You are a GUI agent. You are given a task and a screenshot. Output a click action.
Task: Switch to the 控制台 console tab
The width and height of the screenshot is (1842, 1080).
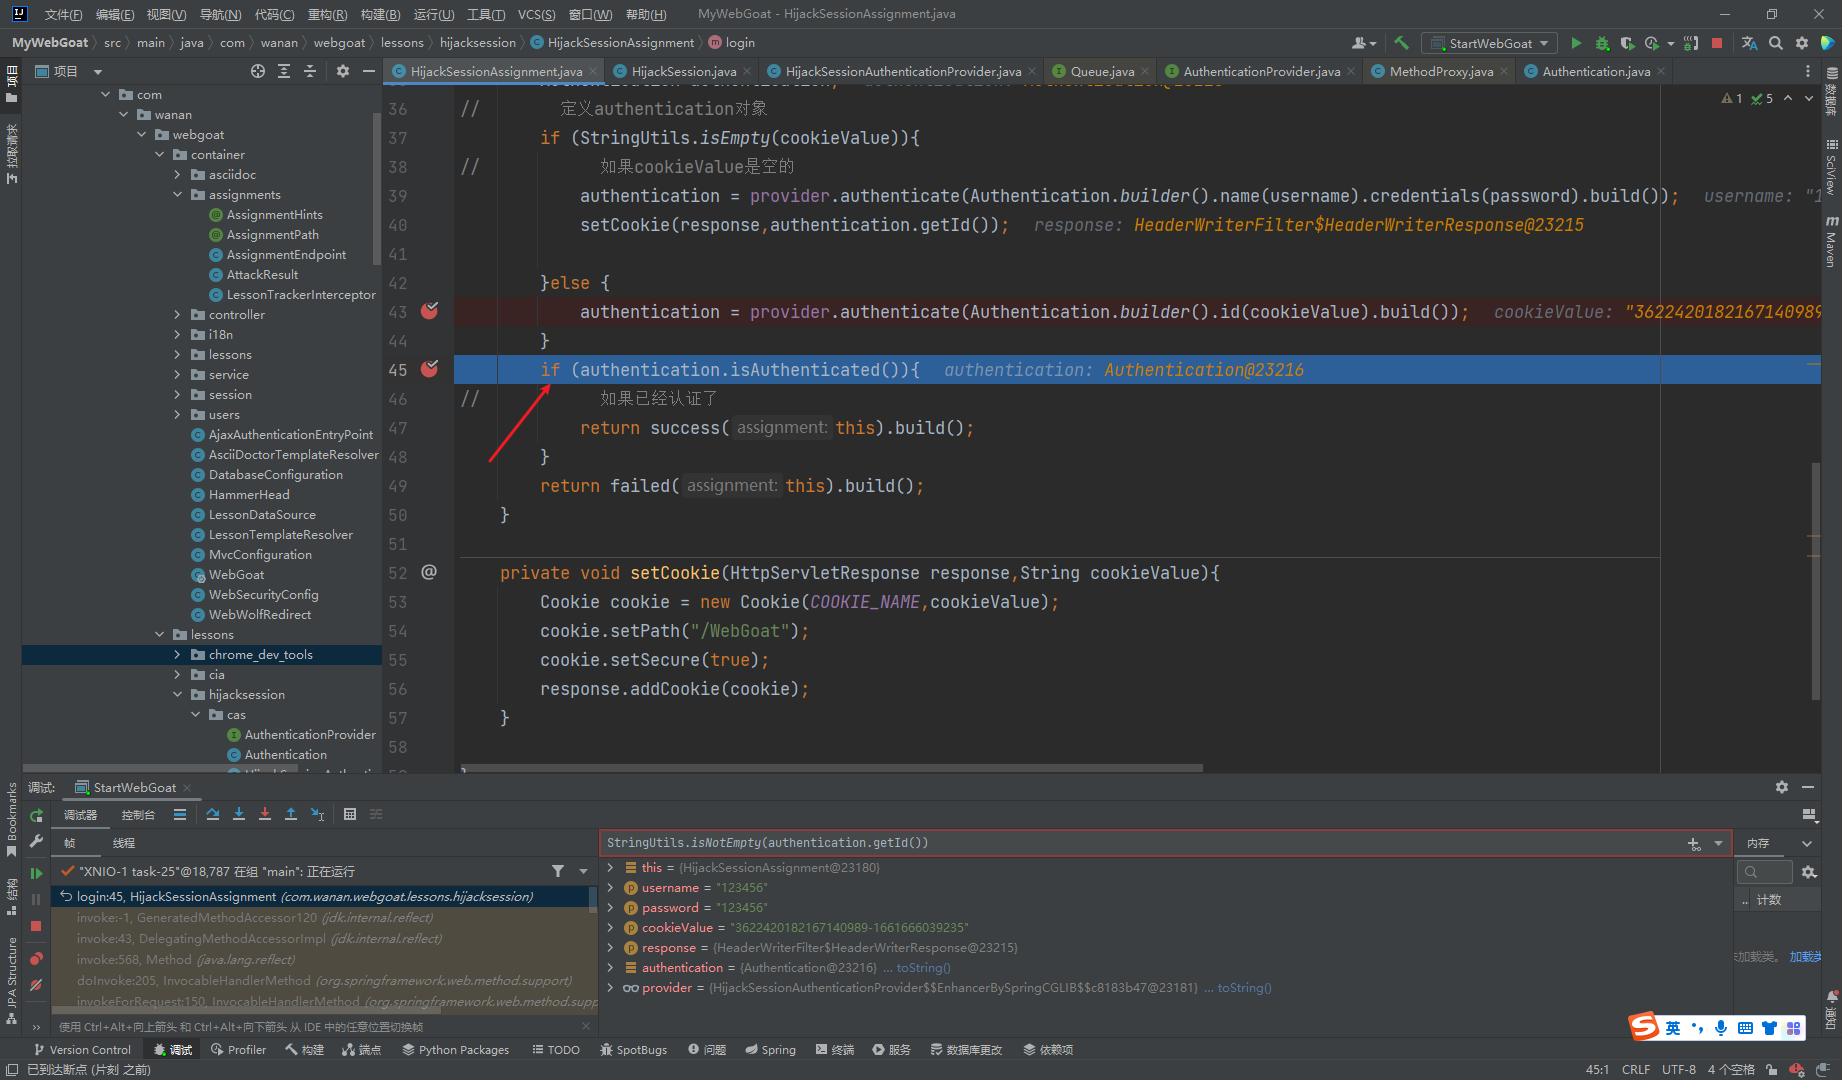pyautogui.click(x=138, y=815)
